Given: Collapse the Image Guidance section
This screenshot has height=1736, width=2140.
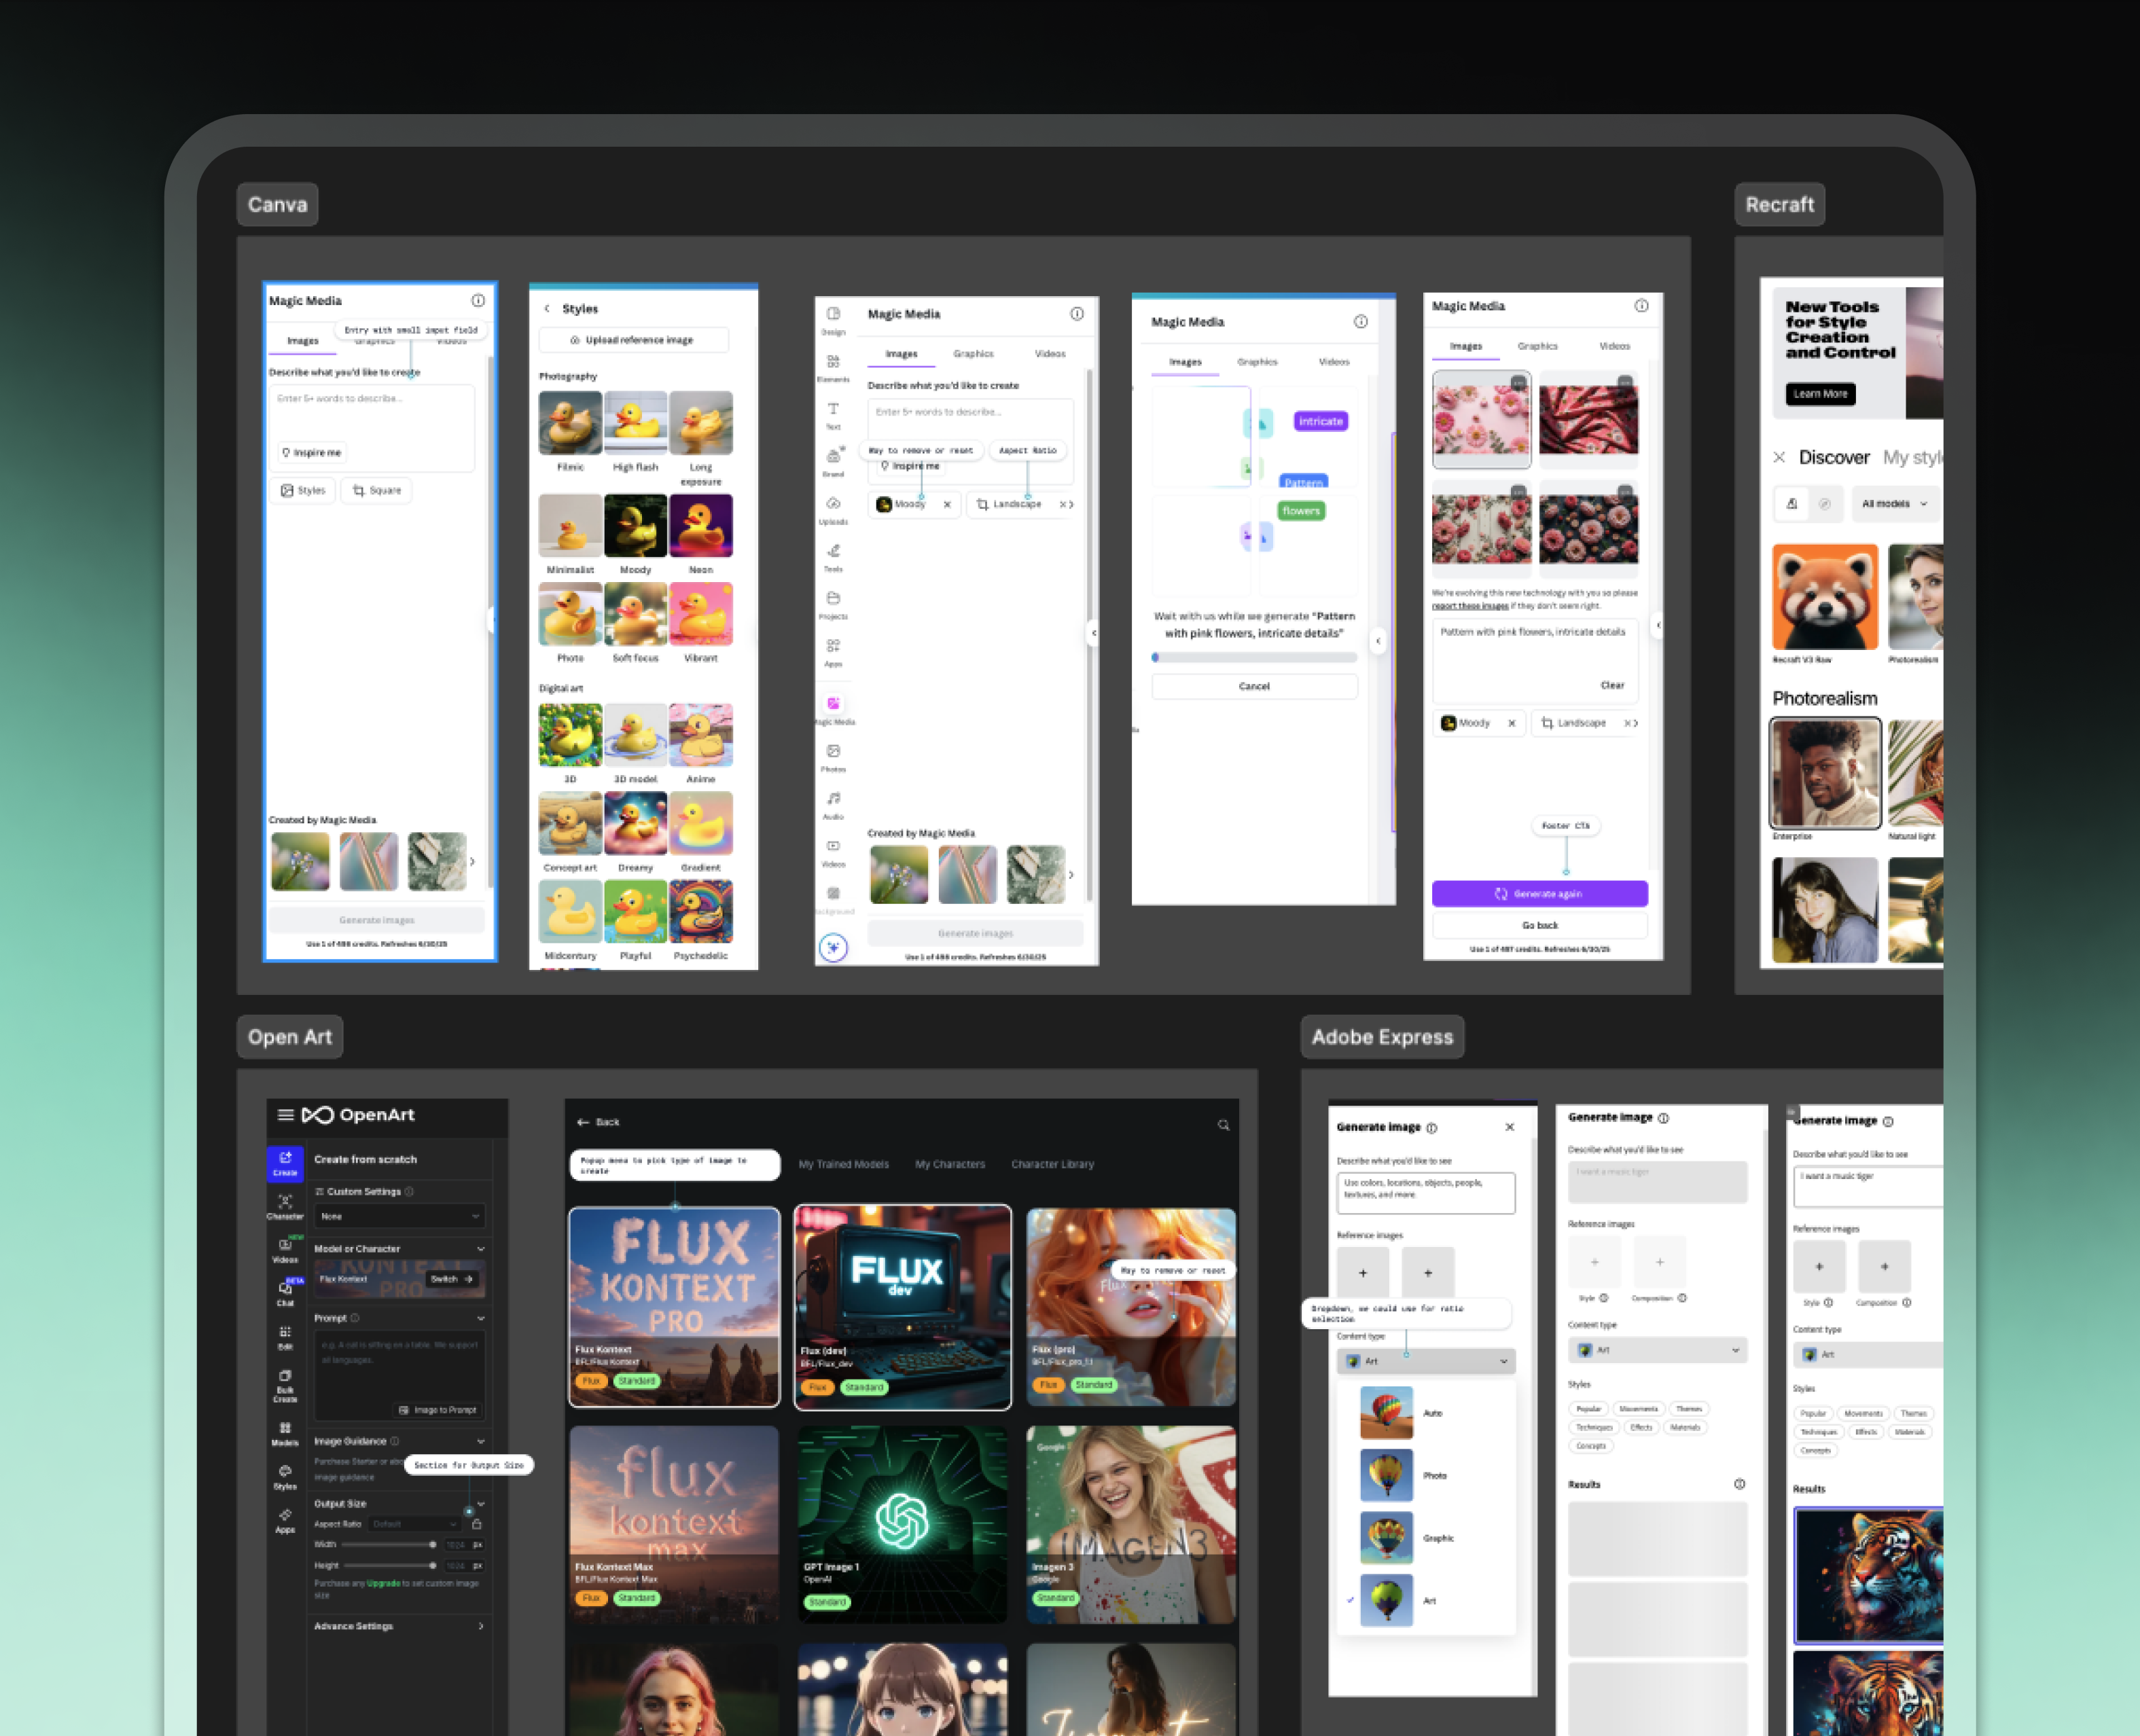Looking at the screenshot, I should (x=481, y=1441).
